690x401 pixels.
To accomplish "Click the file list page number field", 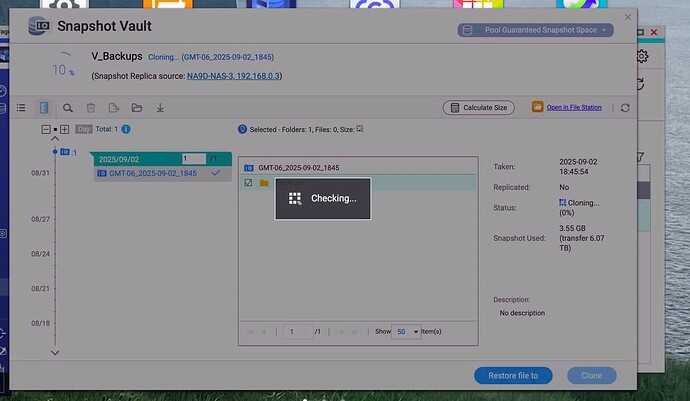I will point(298,331).
